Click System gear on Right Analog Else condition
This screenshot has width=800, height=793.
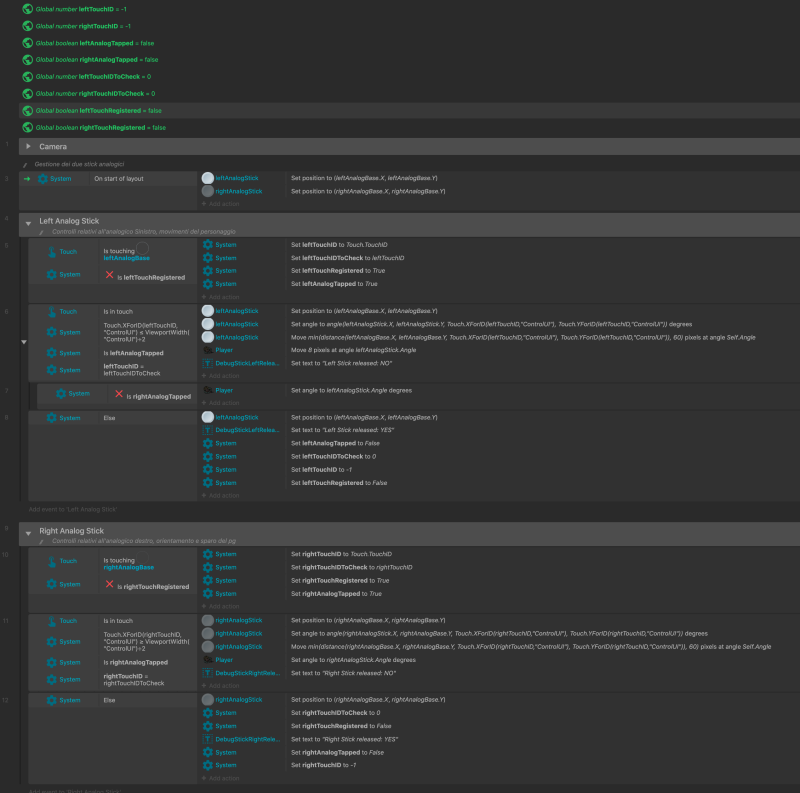(52, 700)
